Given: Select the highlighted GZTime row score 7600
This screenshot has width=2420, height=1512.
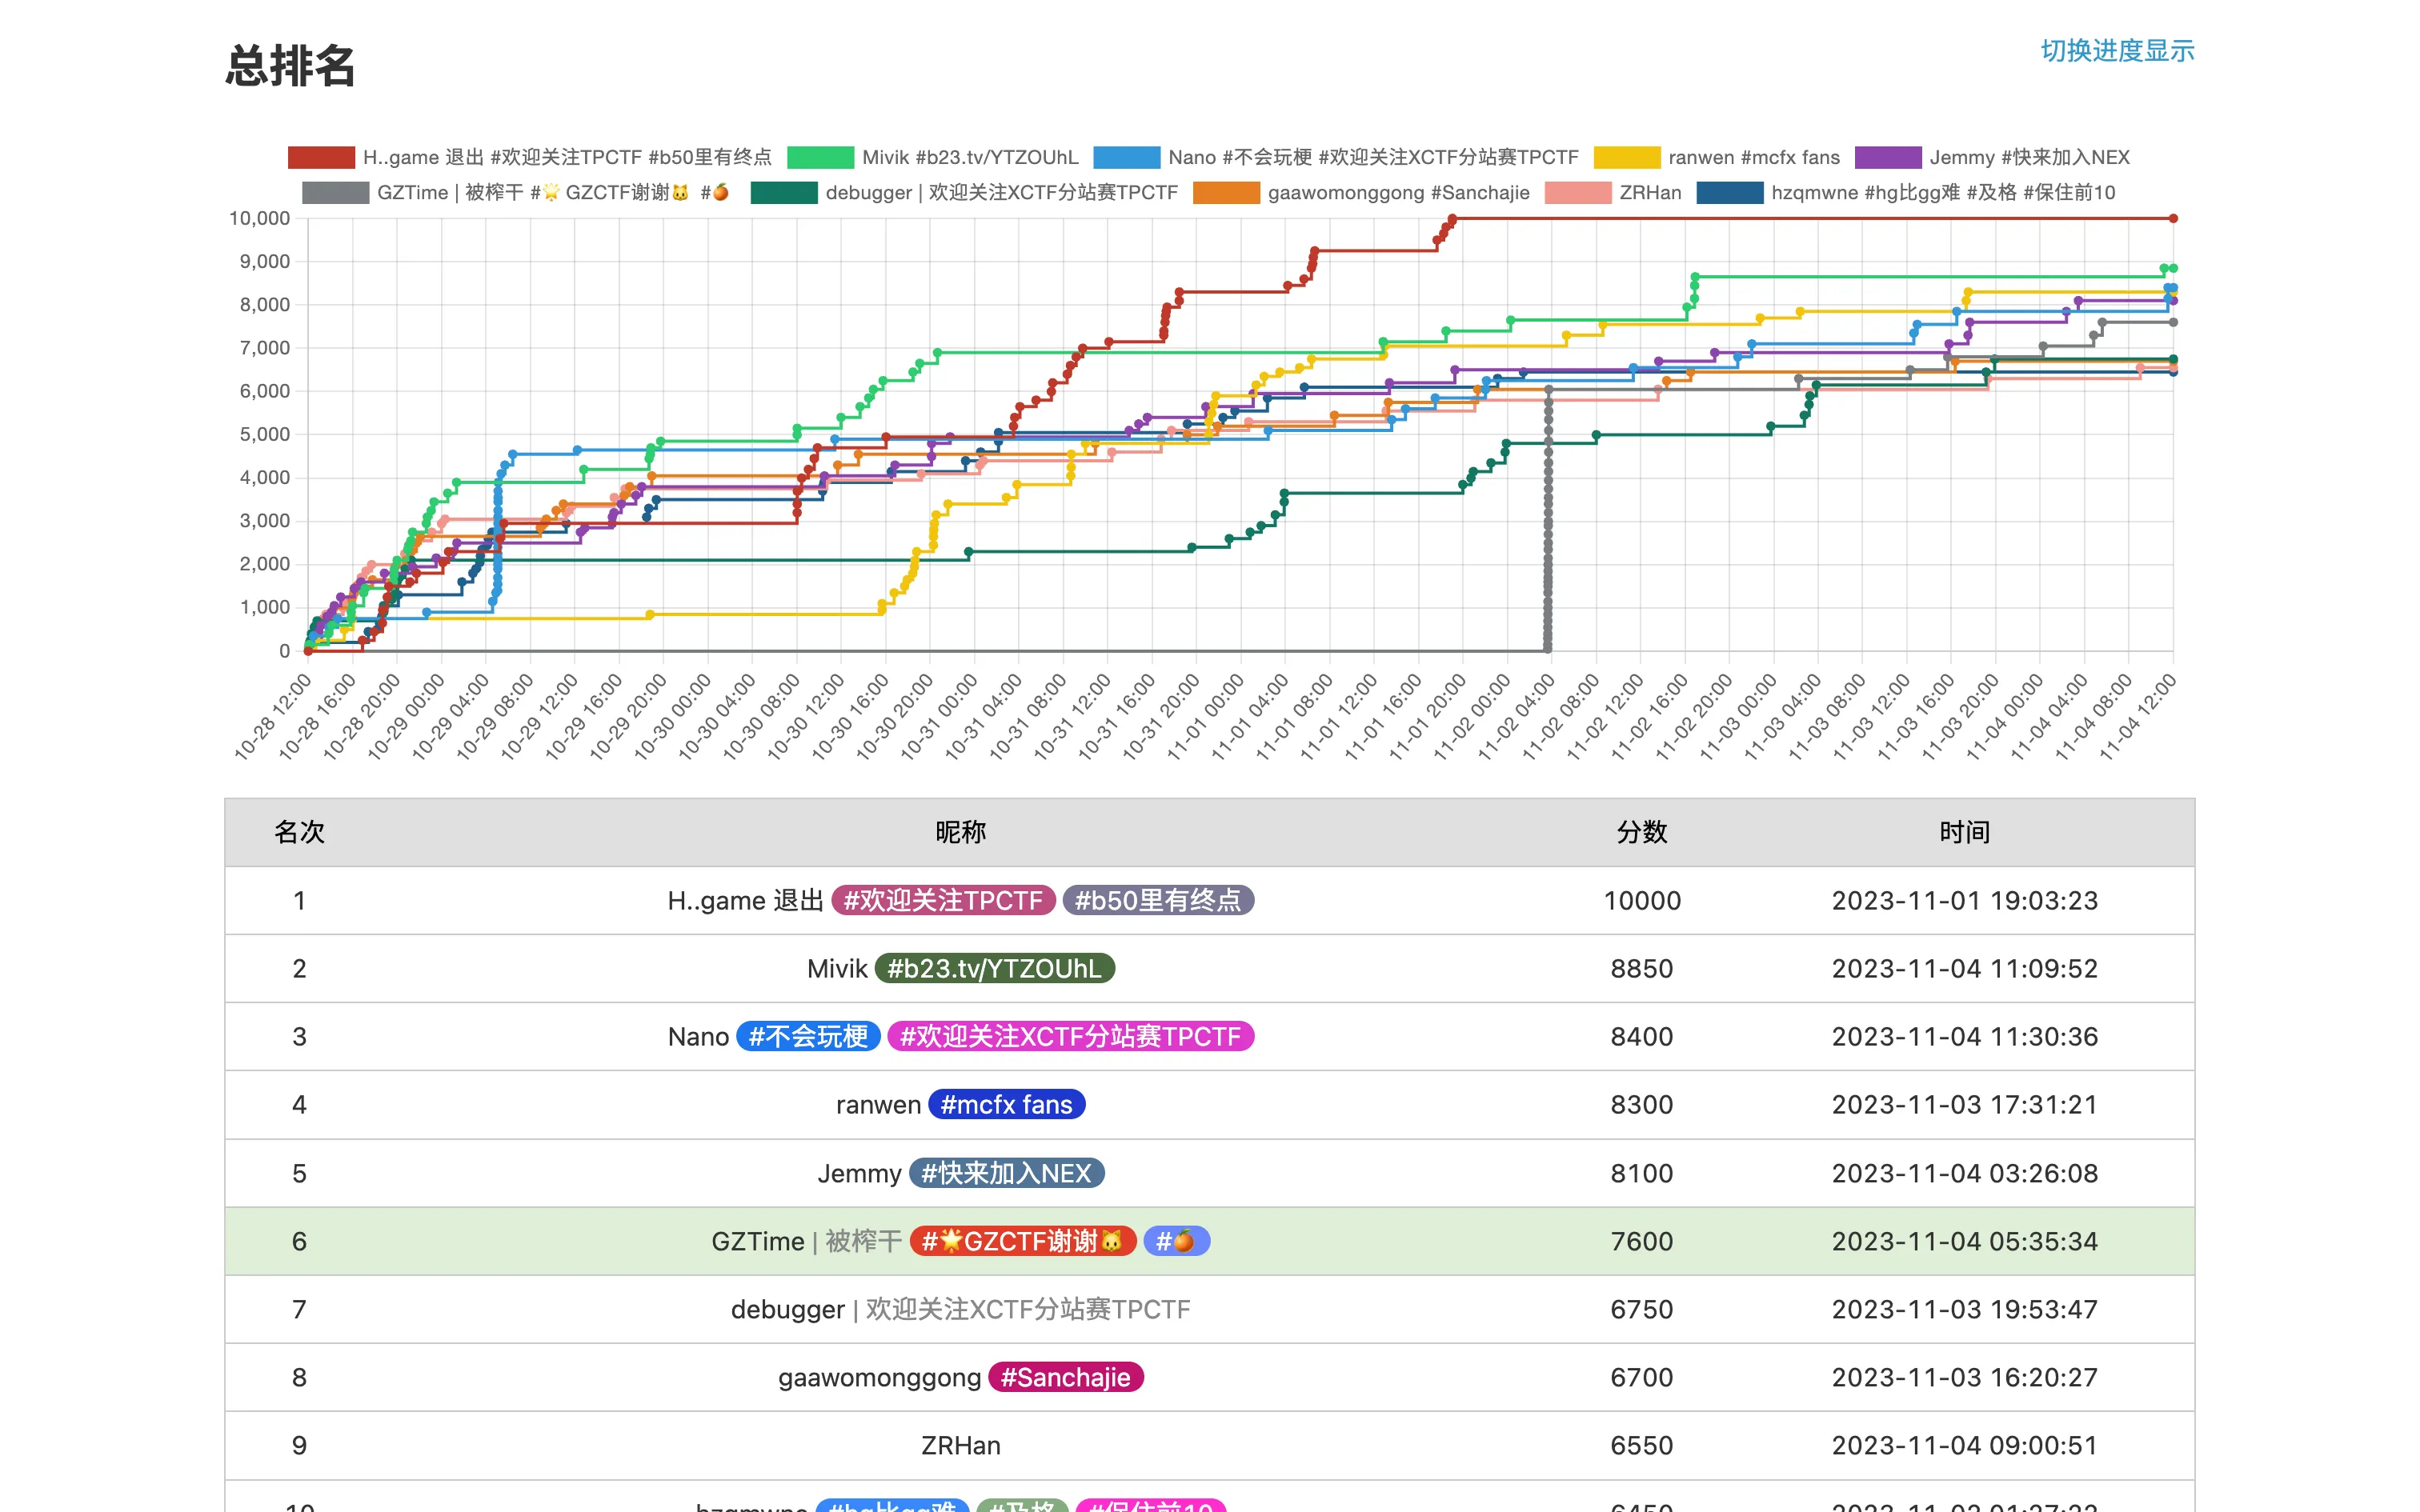Looking at the screenshot, I should click(1641, 1241).
